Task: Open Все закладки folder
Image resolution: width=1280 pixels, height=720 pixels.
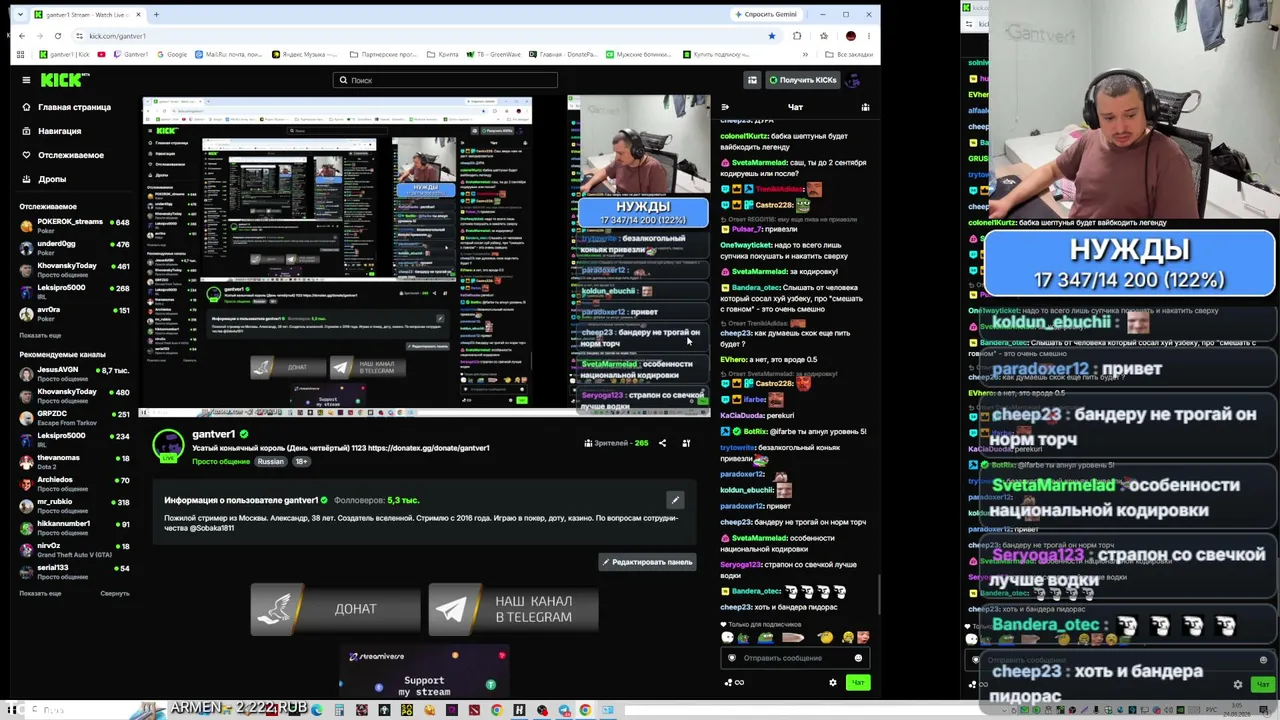Action: point(850,54)
